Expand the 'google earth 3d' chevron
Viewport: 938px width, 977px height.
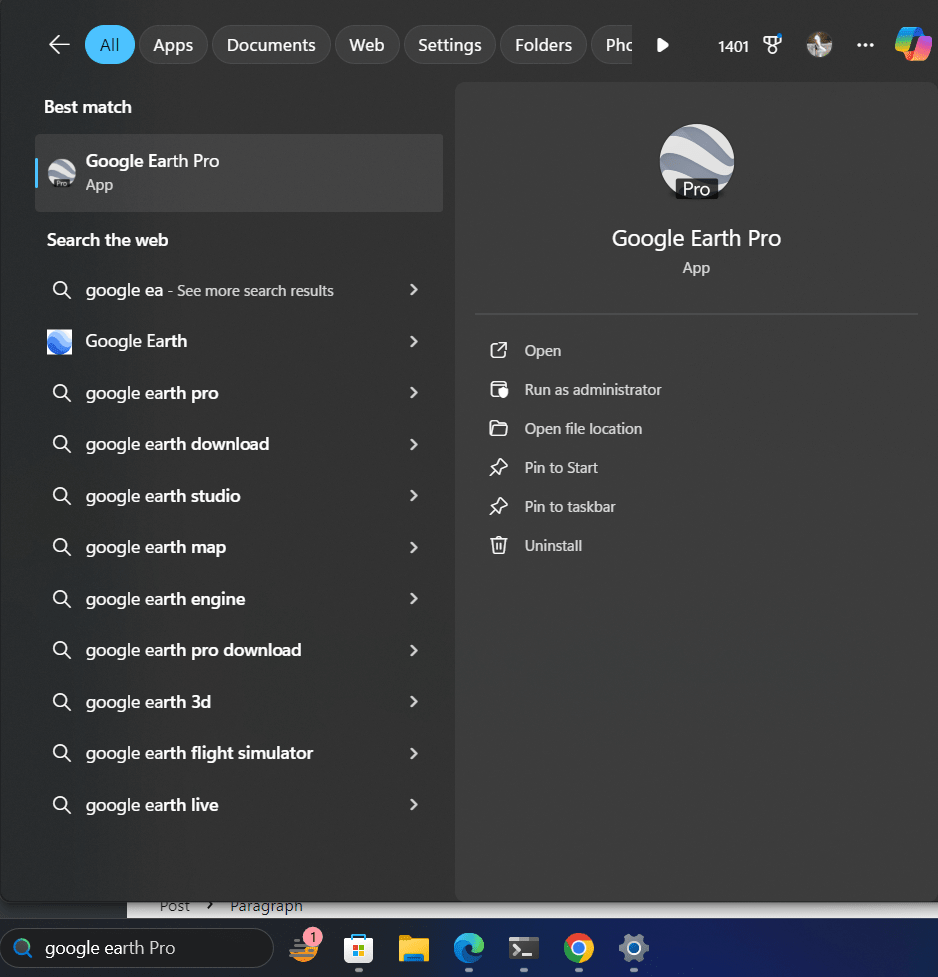[x=414, y=702]
